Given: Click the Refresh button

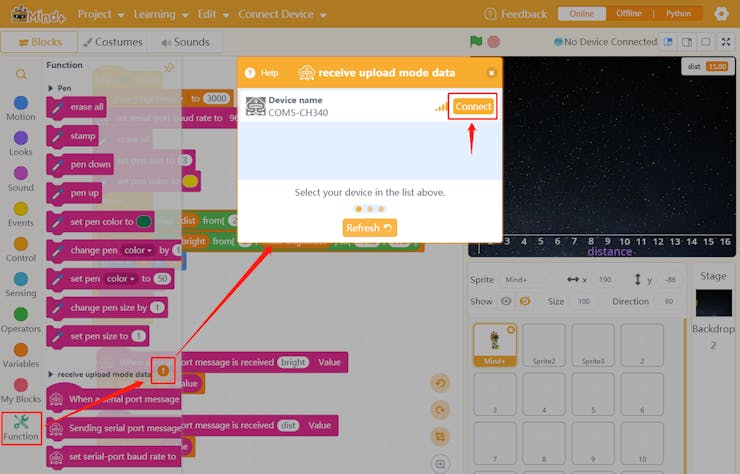Looking at the screenshot, I should (370, 228).
